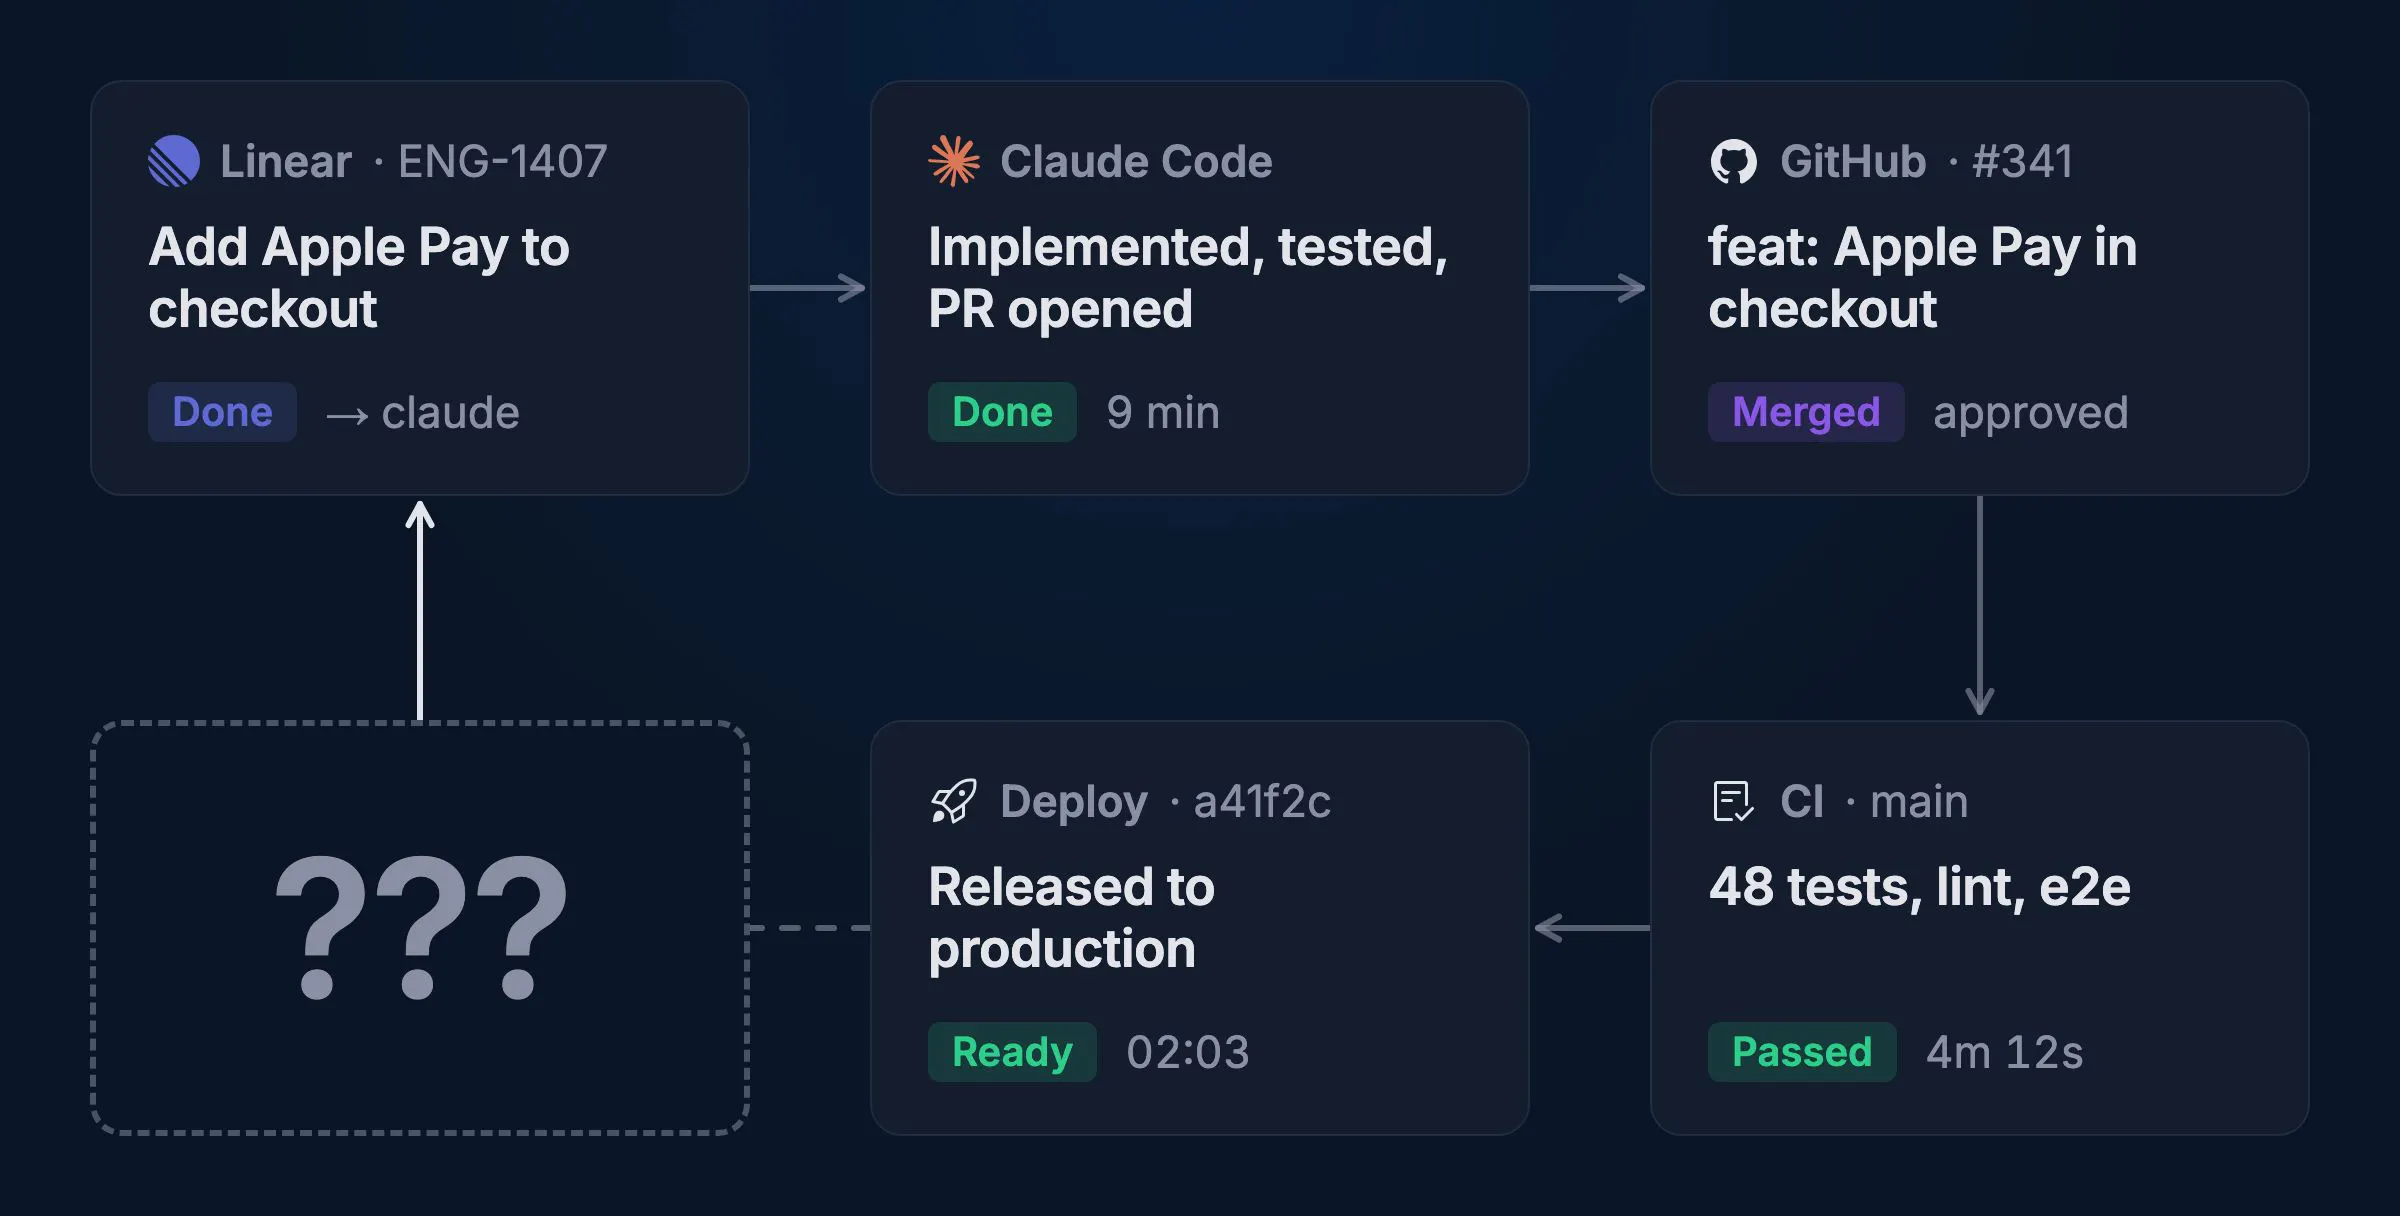Click "48 tests, lint, e2e" heading
Viewport: 2400px width, 1216px height.
[1919, 887]
